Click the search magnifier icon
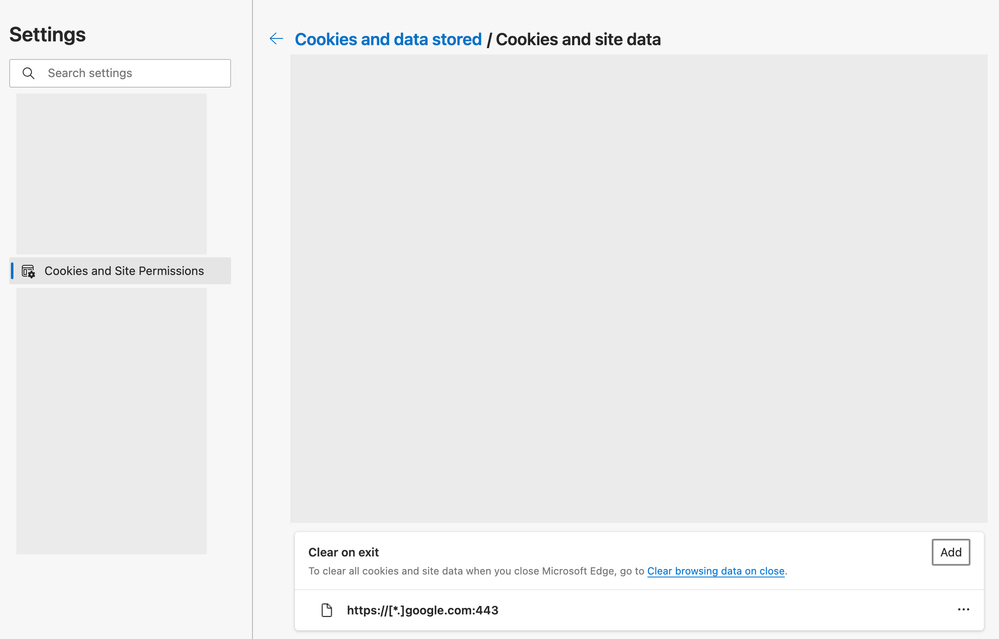This screenshot has height=639, width=999. coord(29,73)
